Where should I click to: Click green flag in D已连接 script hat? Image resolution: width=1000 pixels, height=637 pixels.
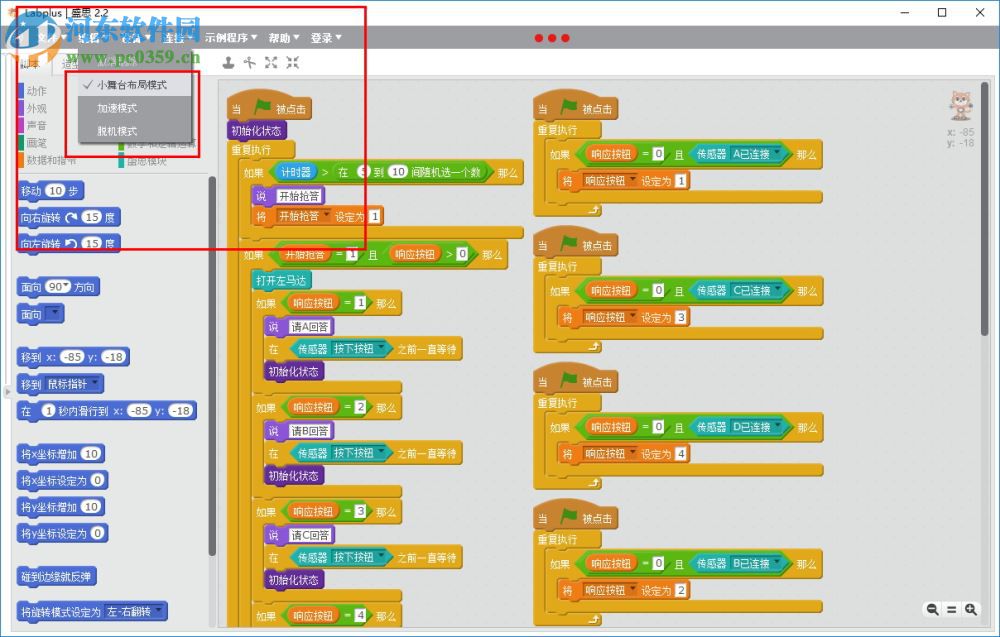point(568,380)
